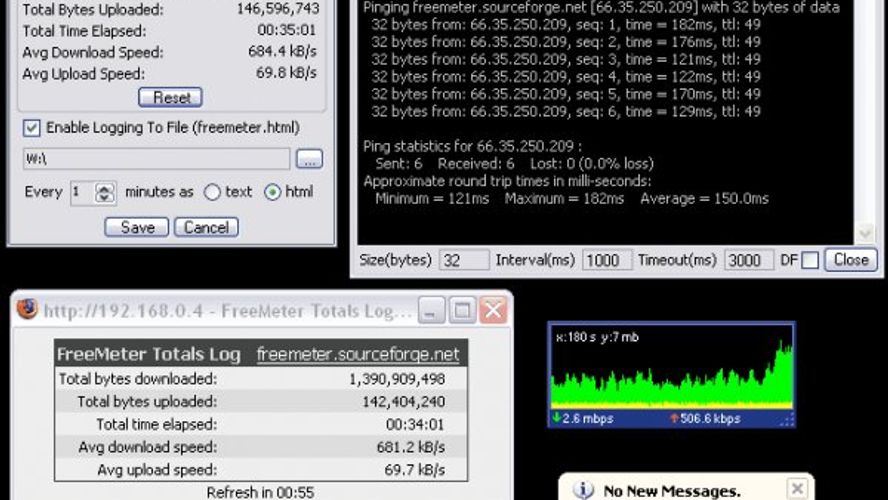Click the Minimum = 121ms statistics line
Viewport: 888px width, 500px height.
point(572,199)
